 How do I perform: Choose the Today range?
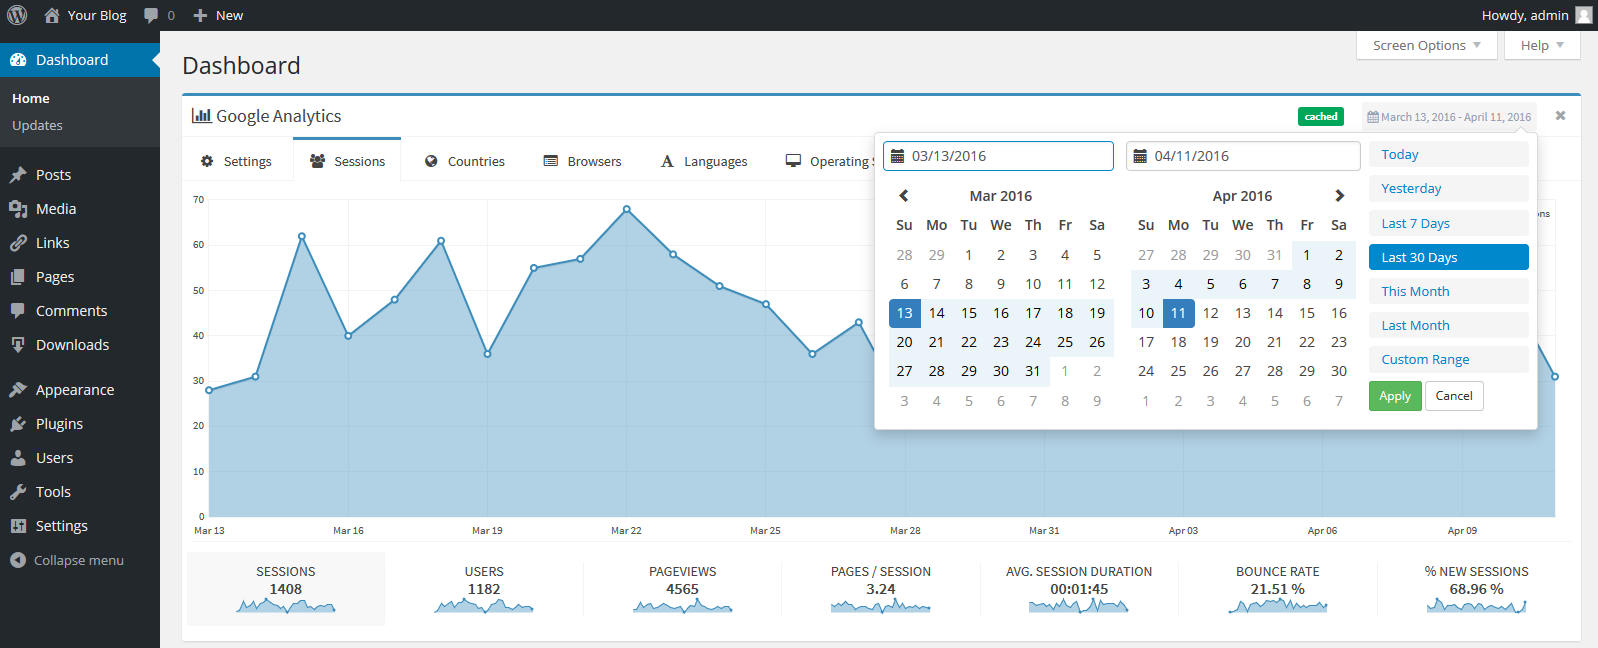click(x=1448, y=154)
